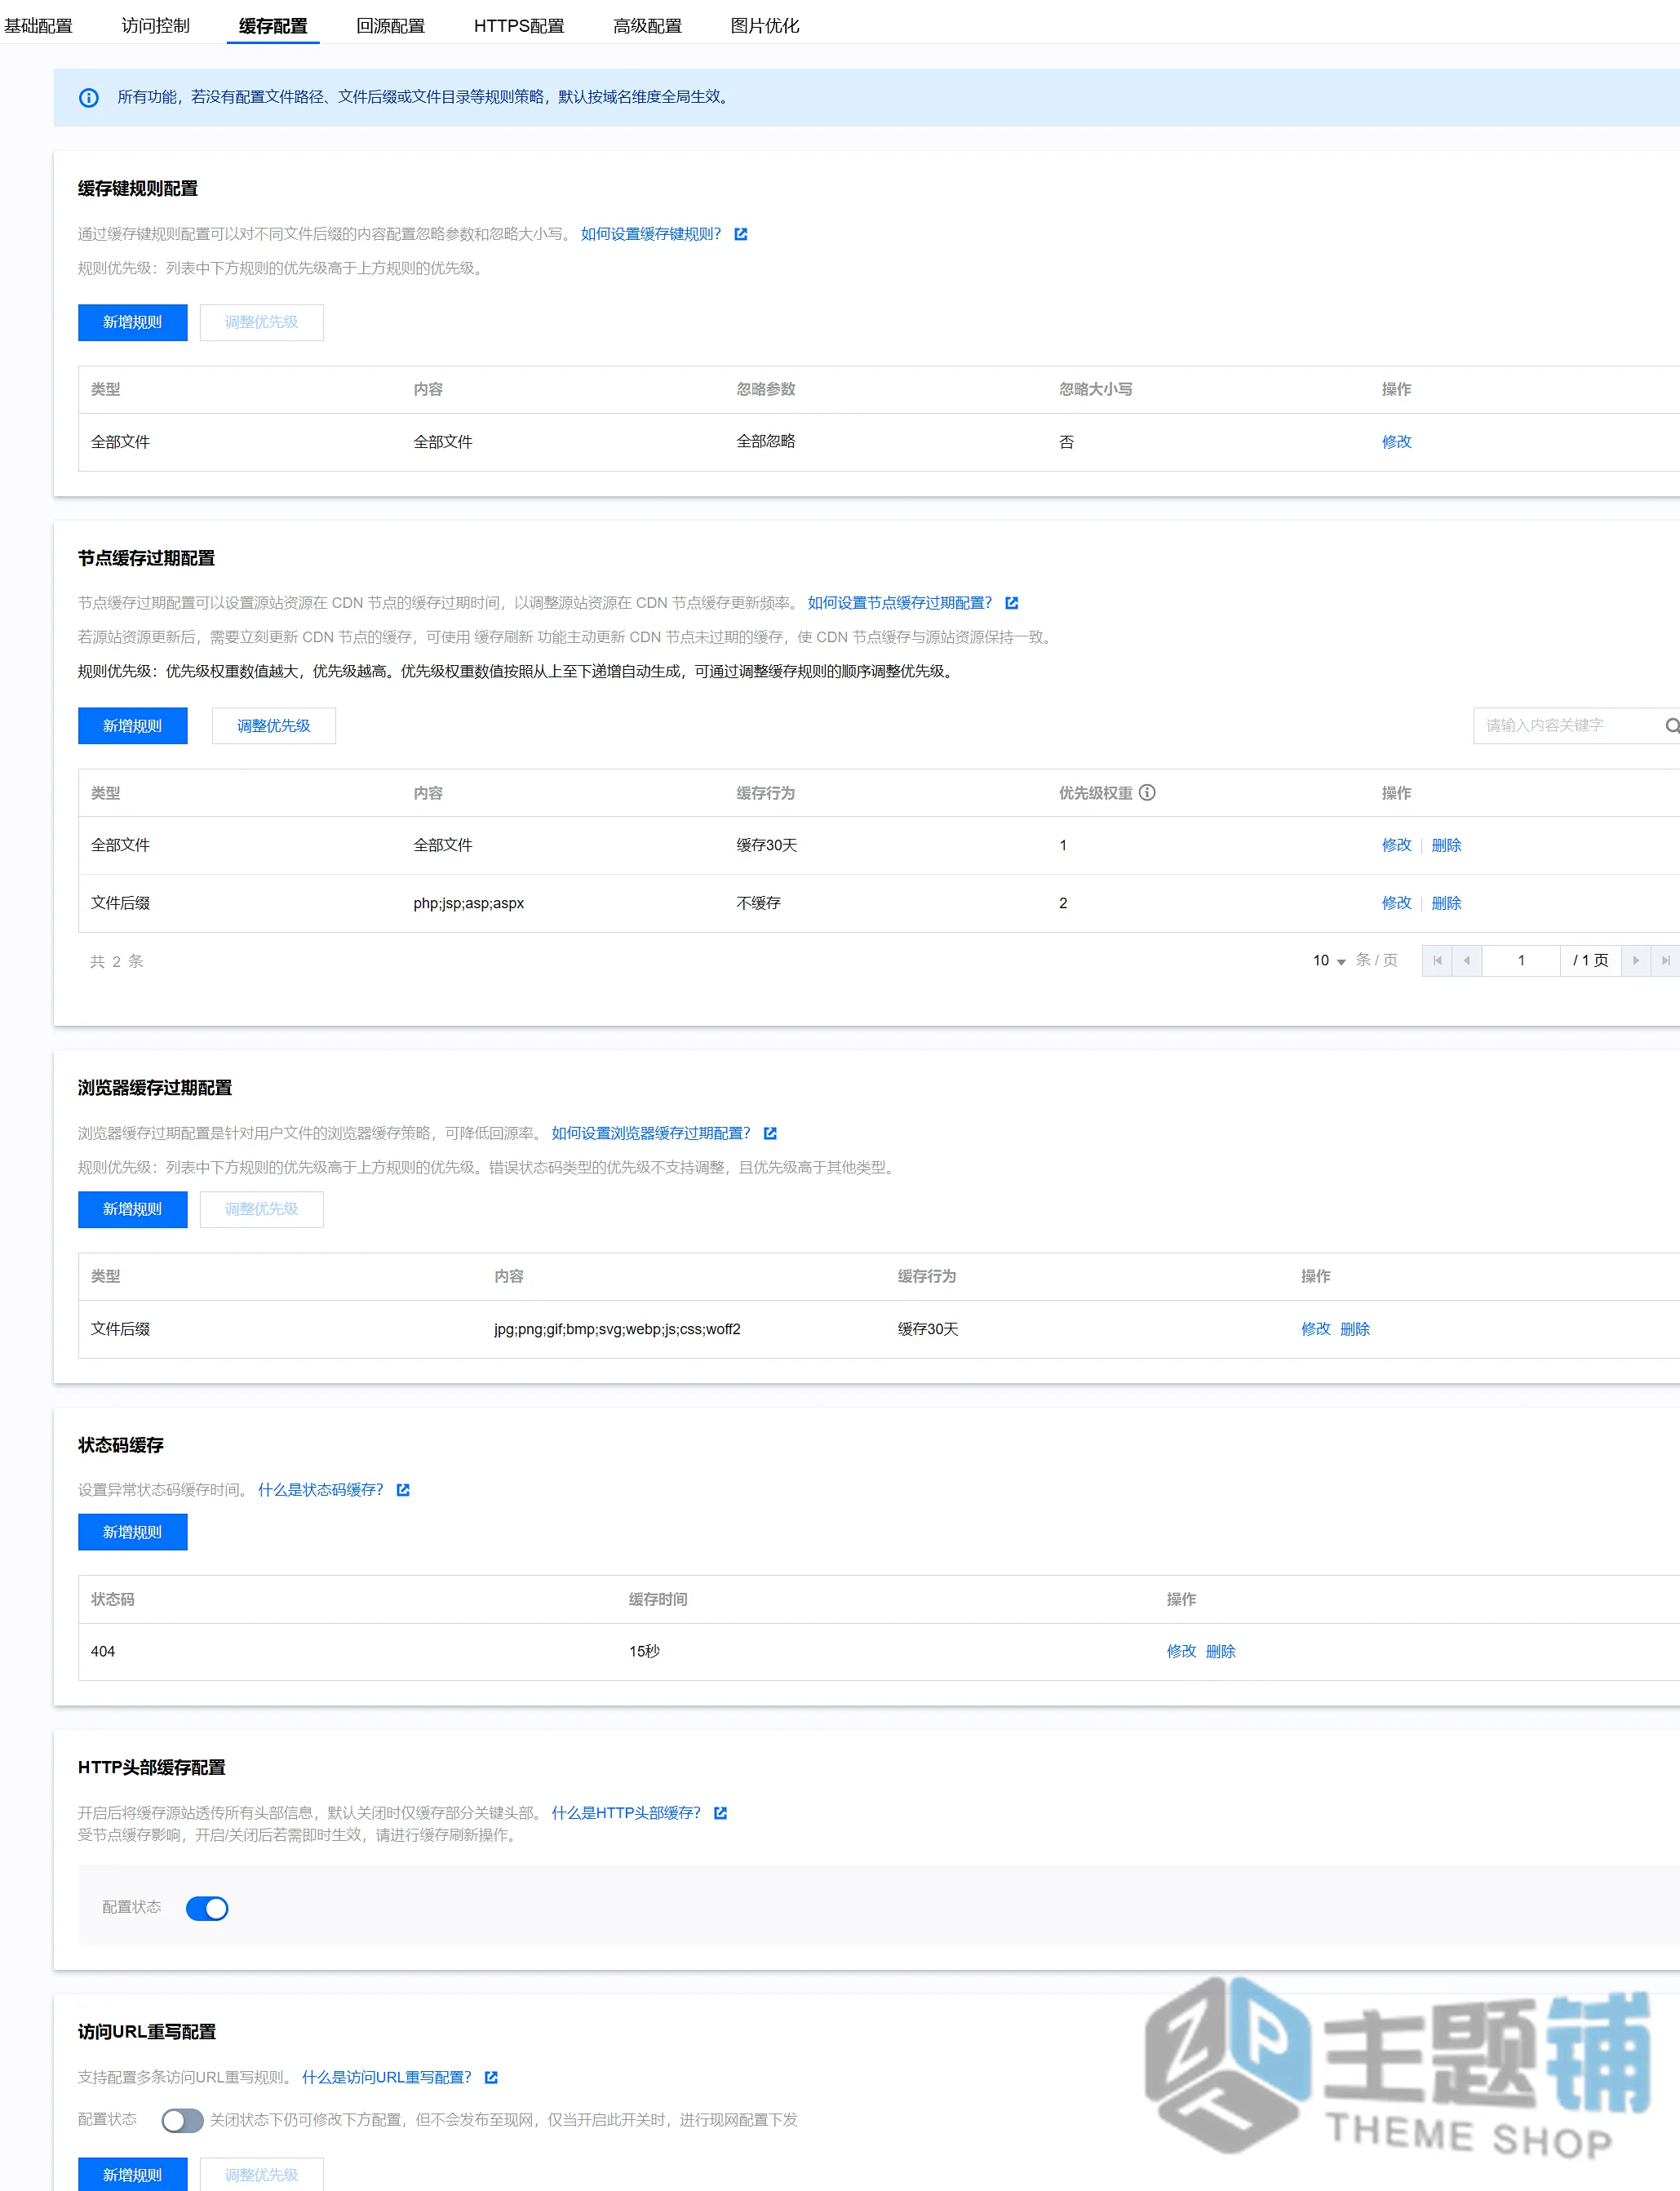Screen dimensions: 1680x2191
Task: Select the 全部忽略 cell in cache key table
Action: coord(765,442)
